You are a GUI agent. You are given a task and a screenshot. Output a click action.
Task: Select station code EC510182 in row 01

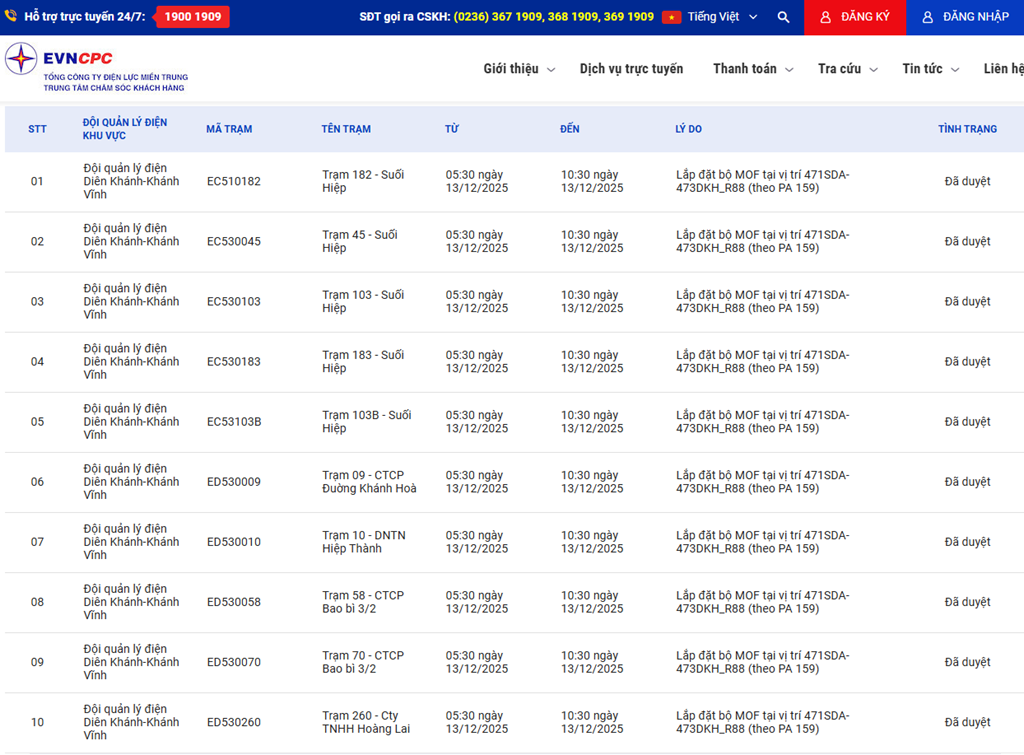pyautogui.click(x=234, y=182)
